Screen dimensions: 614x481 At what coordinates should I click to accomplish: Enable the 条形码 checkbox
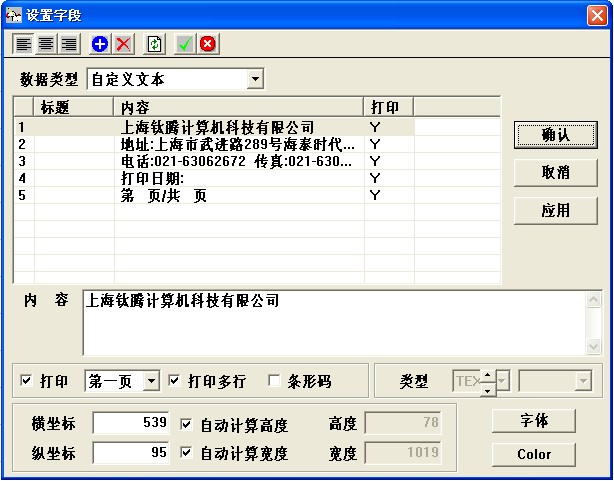274,381
